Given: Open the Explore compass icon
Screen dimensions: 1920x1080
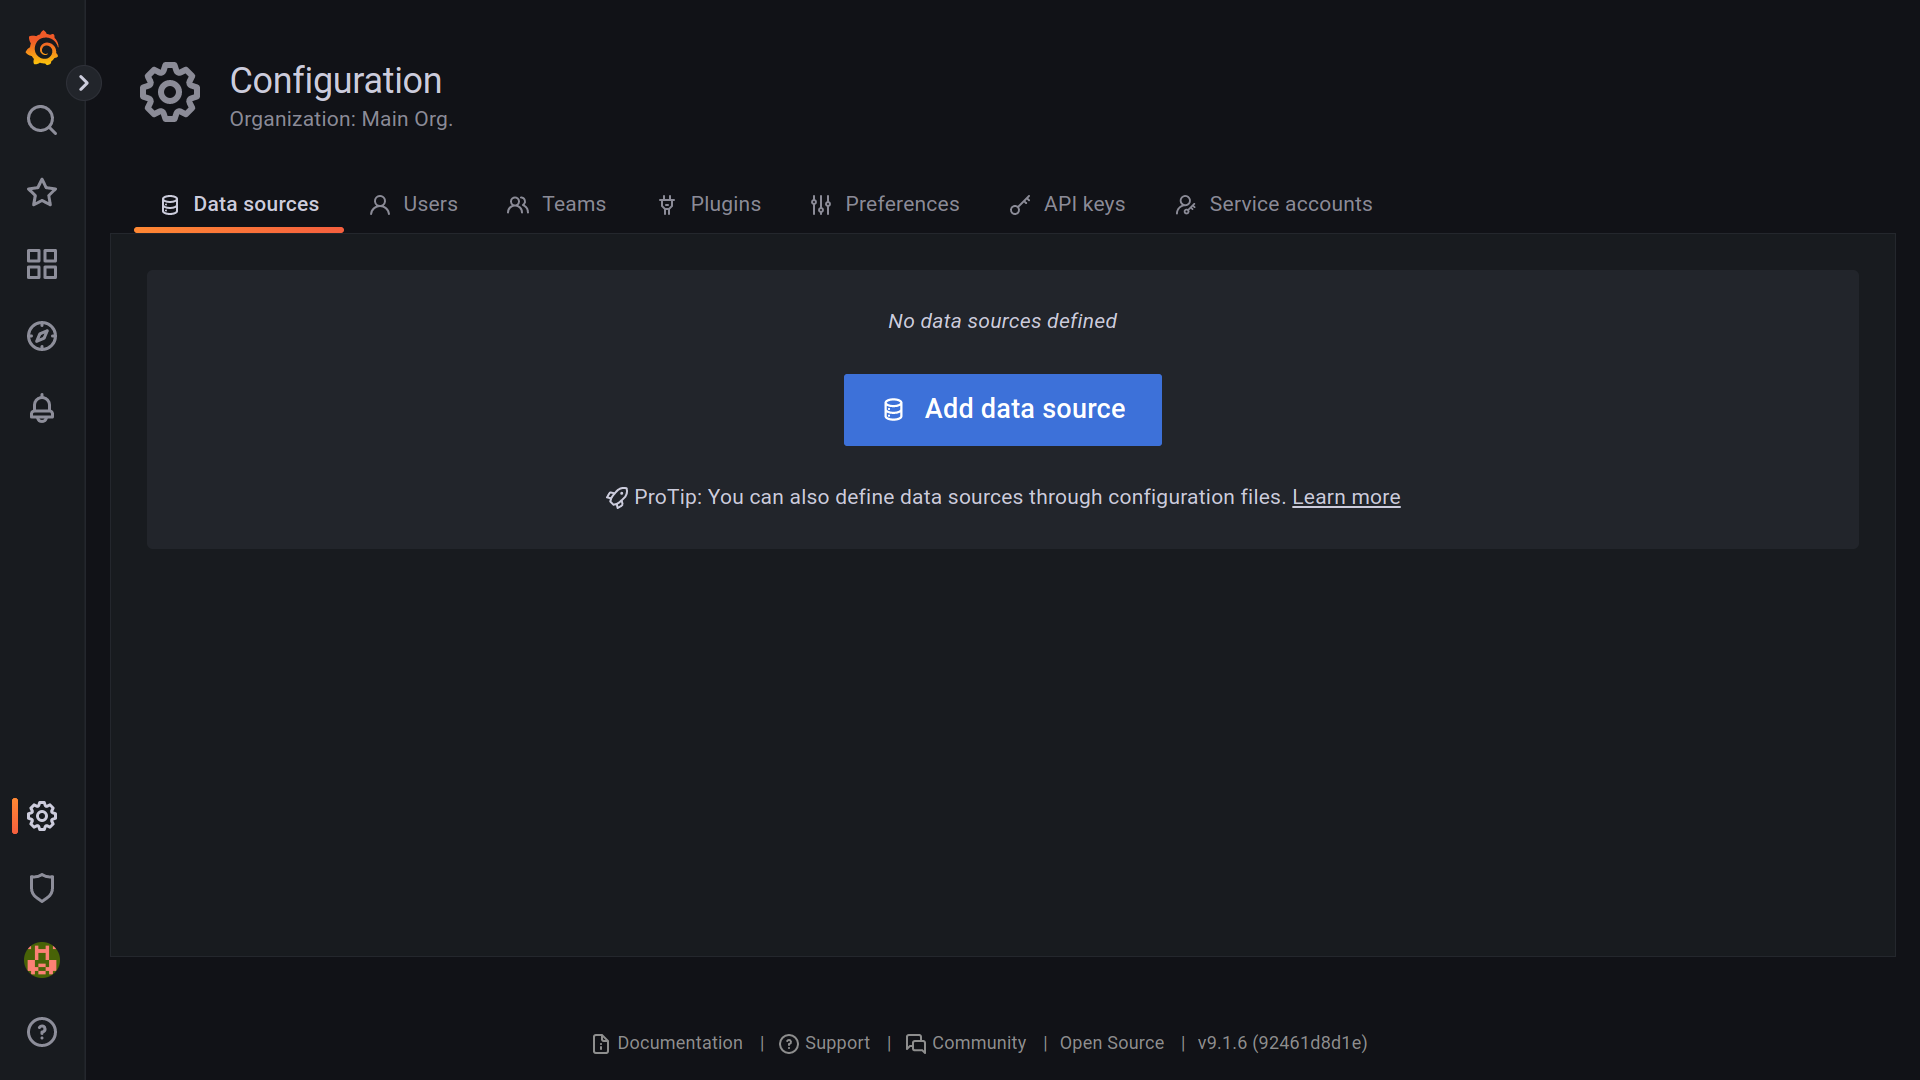Looking at the screenshot, I should (42, 336).
